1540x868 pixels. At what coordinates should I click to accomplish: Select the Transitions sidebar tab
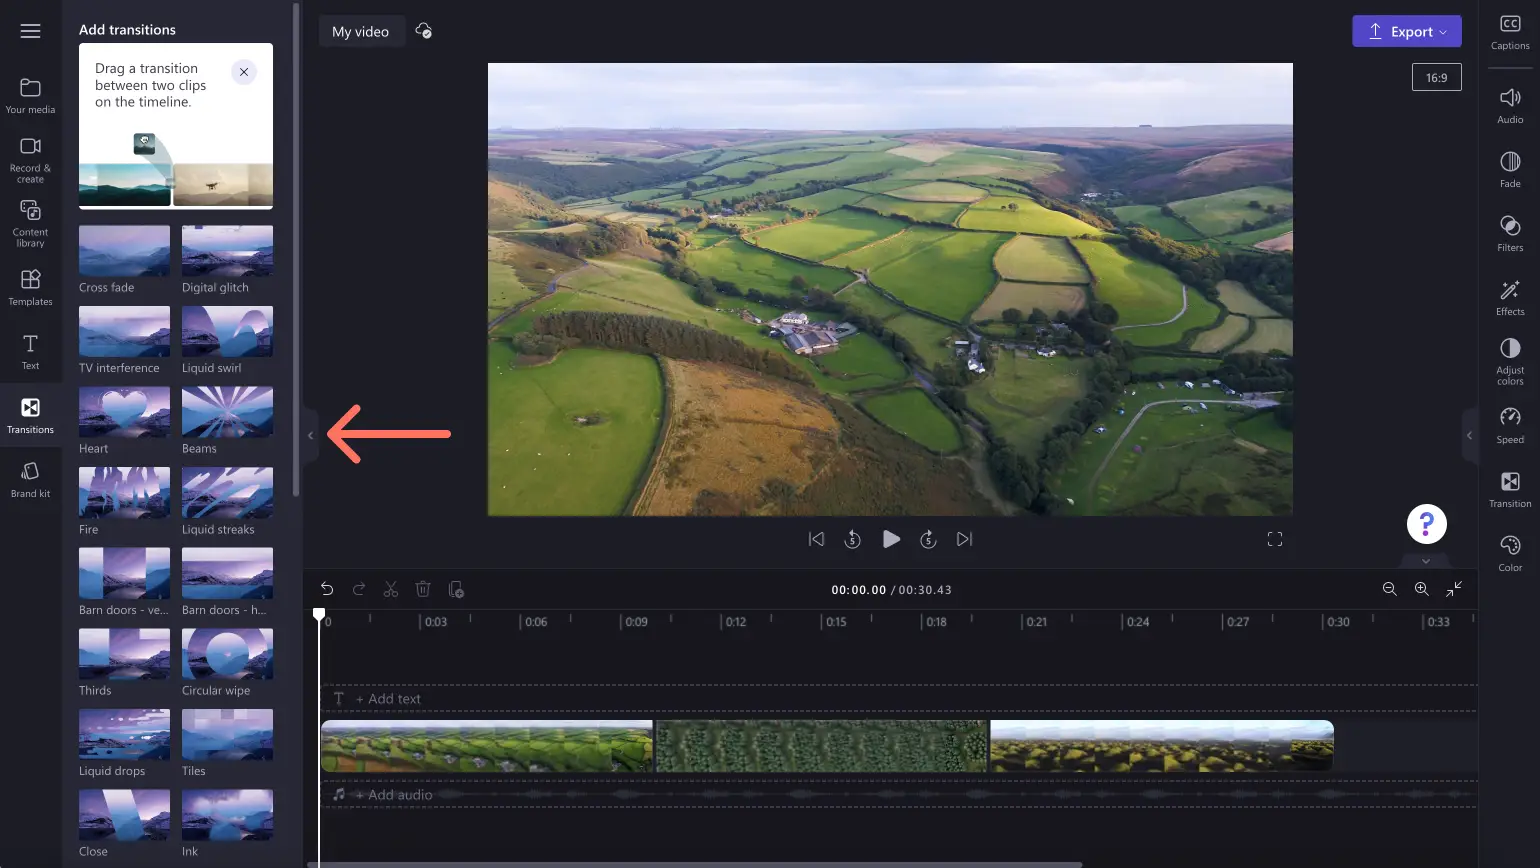coord(30,416)
